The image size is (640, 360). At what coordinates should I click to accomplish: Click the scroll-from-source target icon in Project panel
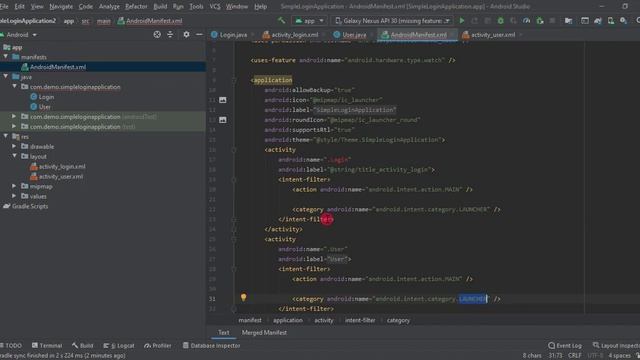(x=157, y=35)
